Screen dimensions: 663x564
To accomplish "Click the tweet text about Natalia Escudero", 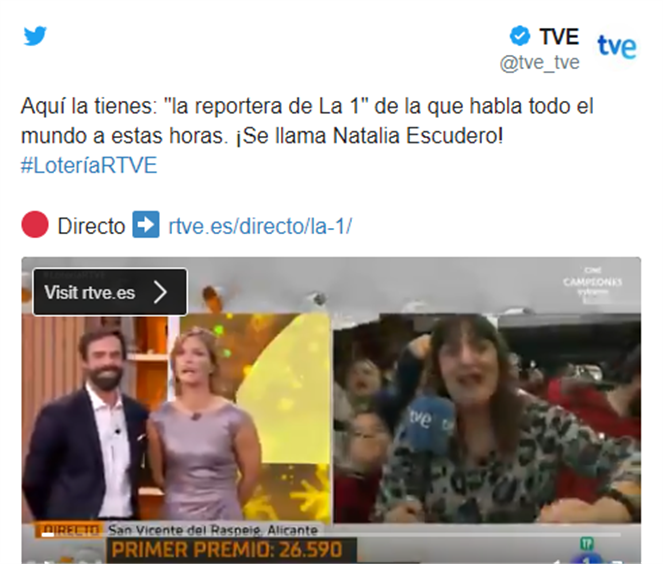I will [x=307, y=120].
